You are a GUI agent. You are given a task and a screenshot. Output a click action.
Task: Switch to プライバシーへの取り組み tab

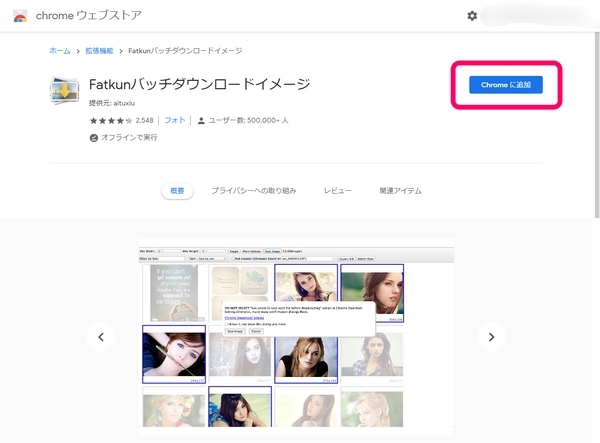click(254, 191)
